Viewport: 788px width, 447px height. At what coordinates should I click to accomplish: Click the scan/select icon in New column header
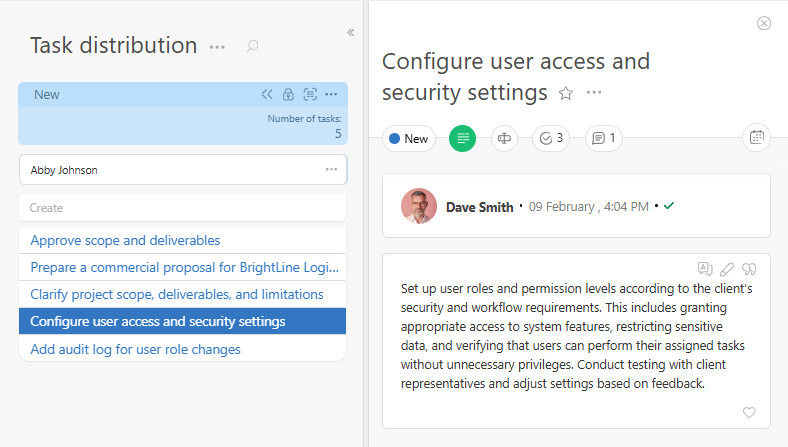point(310,95)
